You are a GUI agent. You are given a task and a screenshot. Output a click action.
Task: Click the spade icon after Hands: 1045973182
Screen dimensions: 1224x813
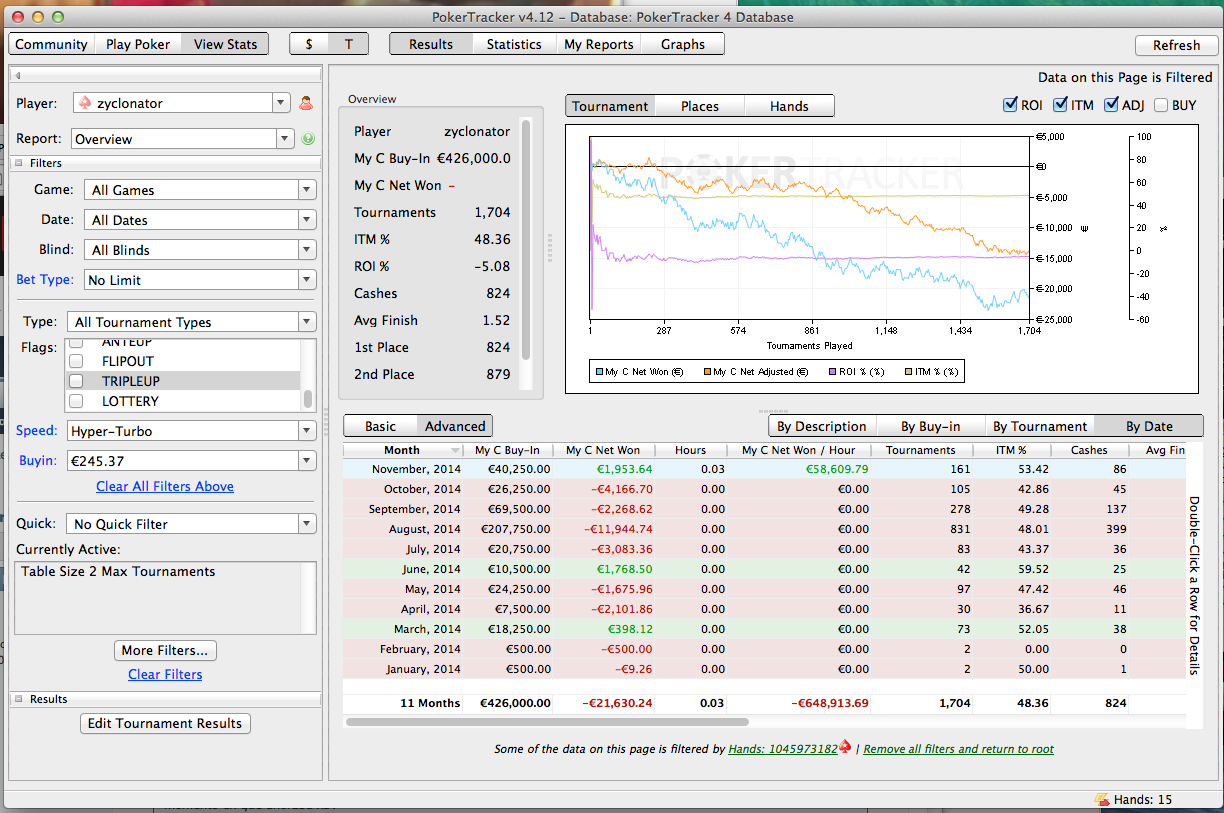pyautogui.click(x=845, y=747)
